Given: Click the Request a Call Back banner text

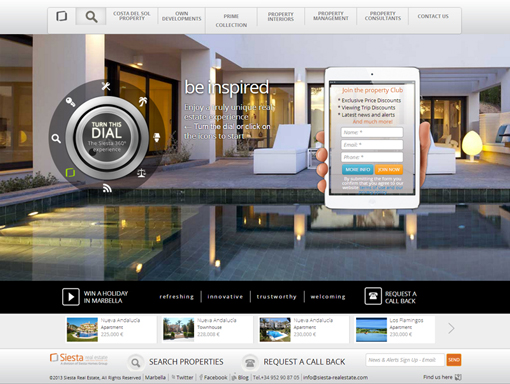Looking at the screenshot, I should (x=400, y=297).
